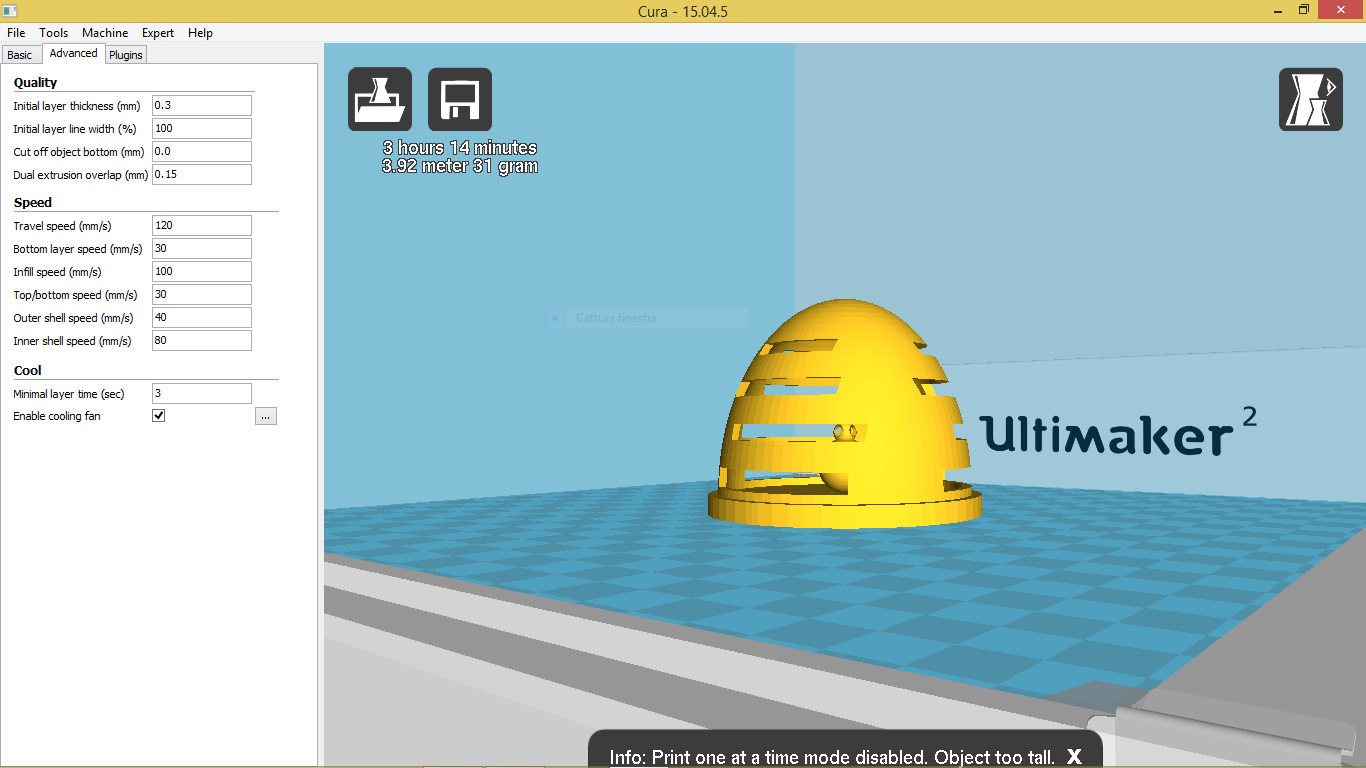The width and height of the screenshot is (1366, 768).
Task: Open the Help menu
Action: pos(200,33)
